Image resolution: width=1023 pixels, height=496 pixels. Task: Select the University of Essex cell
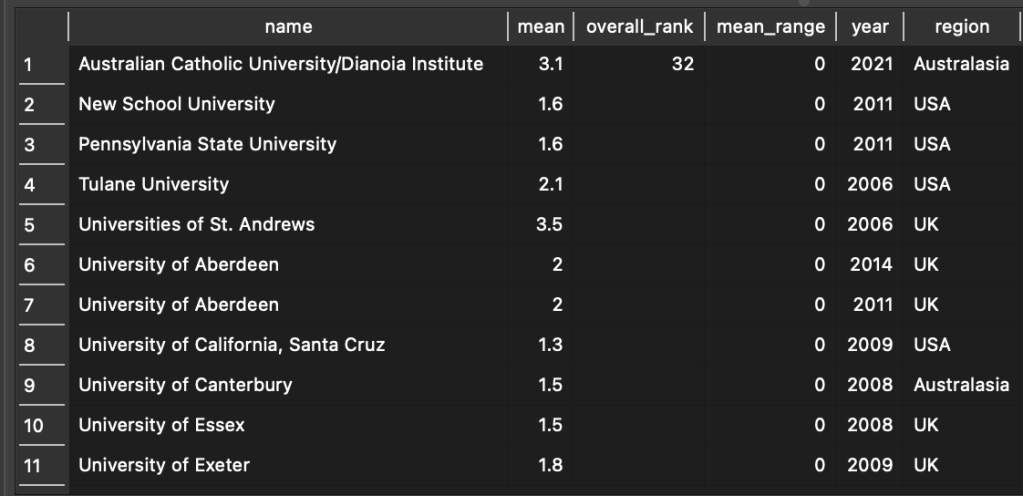(162, 425)
